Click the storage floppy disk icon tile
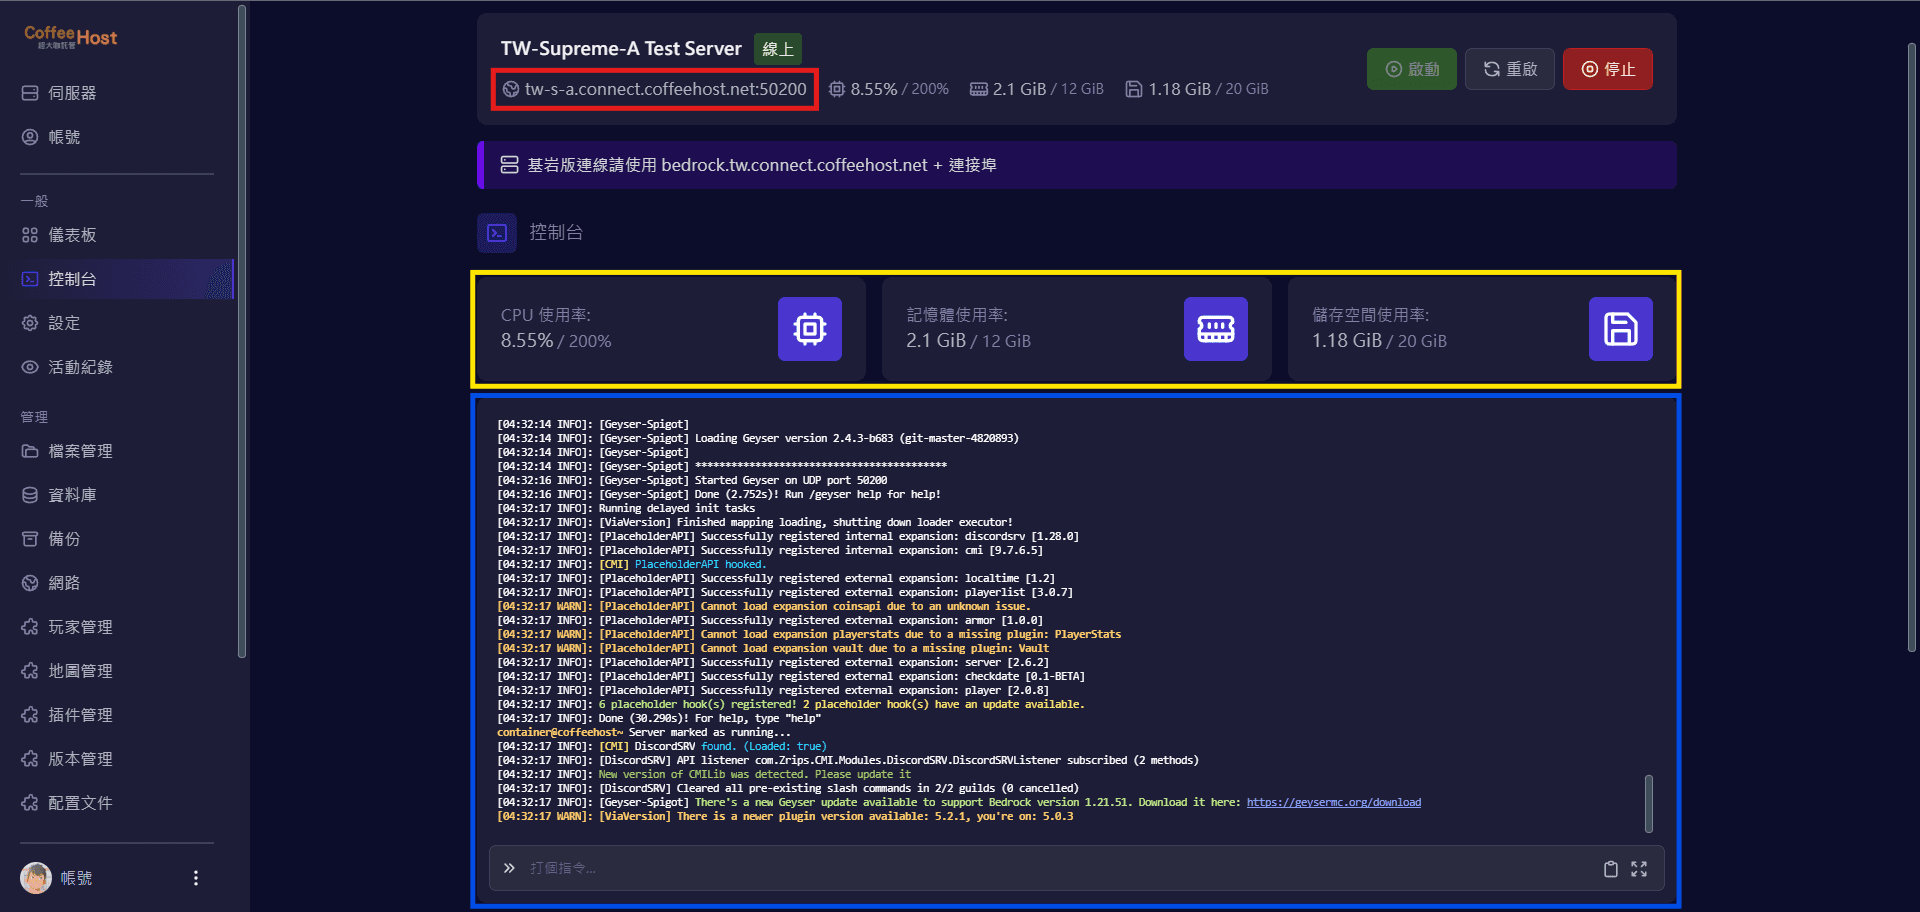The width and height of the screenshot is (1920, 912). click(x=1621, y=329)
